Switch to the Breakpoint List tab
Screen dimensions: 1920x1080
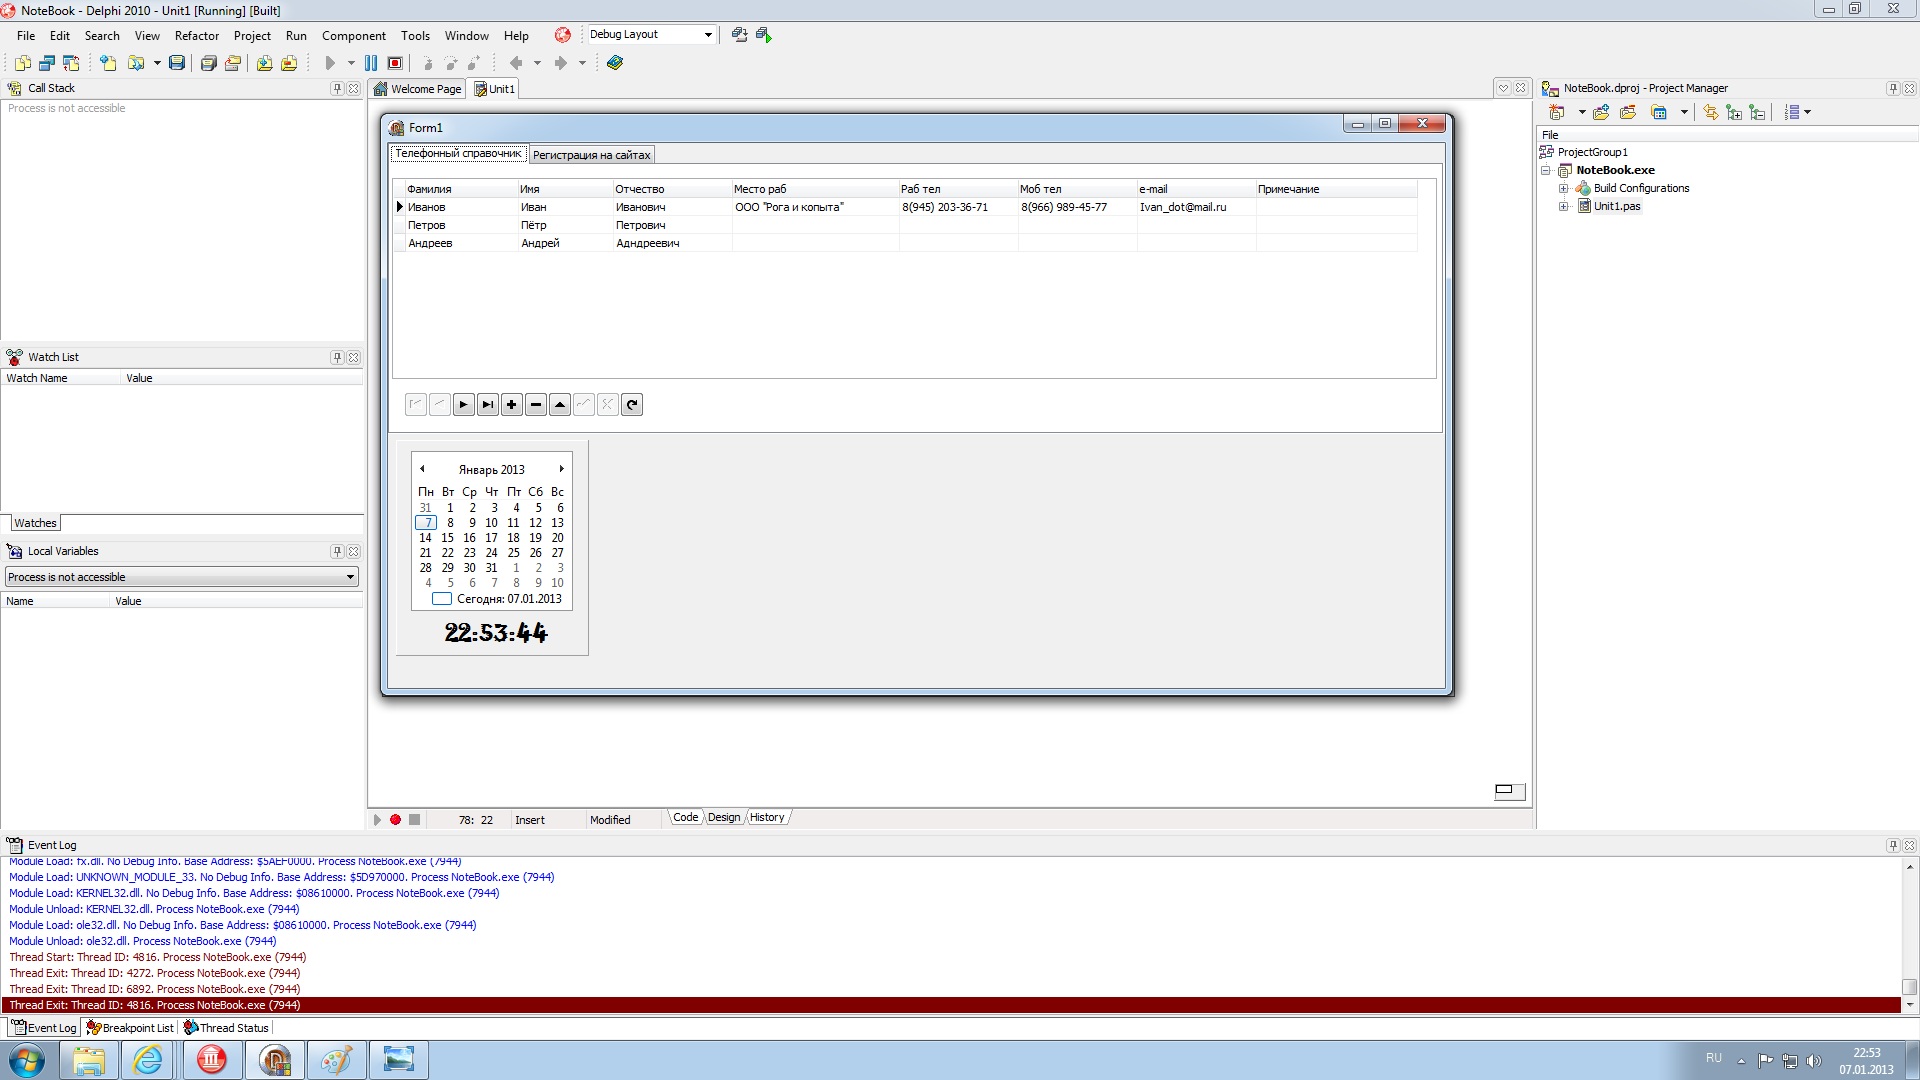pos(130,1027)
